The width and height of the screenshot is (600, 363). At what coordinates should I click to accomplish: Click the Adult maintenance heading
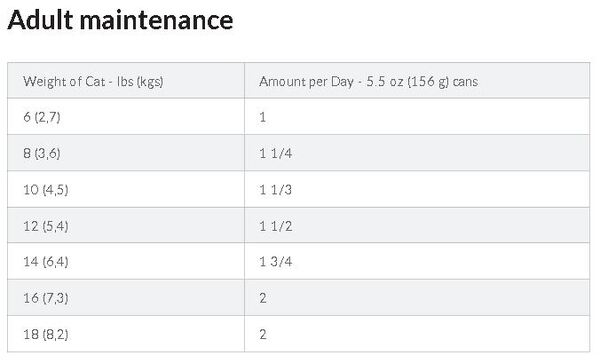(121, 20)
